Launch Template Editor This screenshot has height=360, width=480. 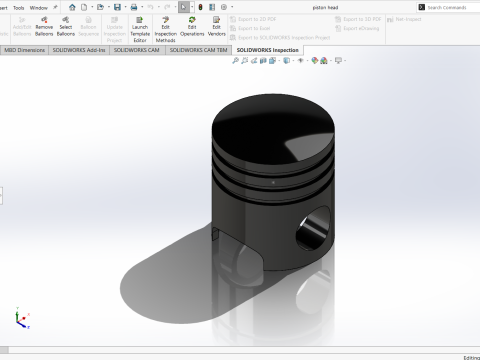click(x=140, y=29)
